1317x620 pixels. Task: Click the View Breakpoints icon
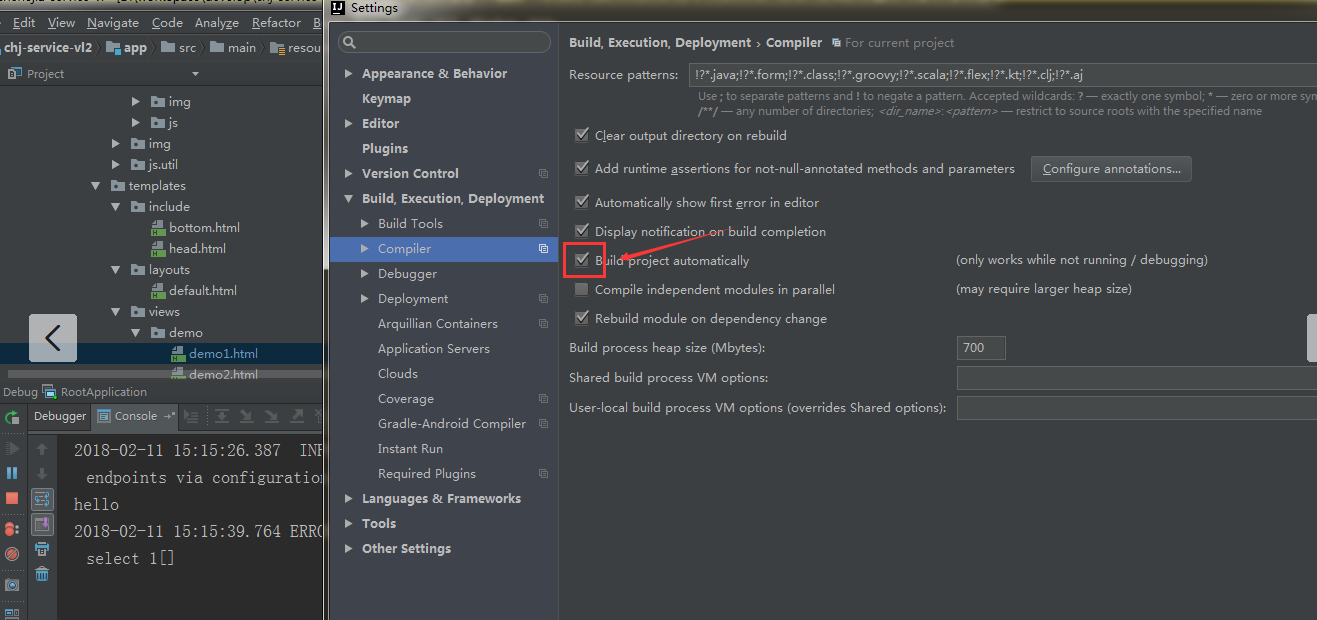(x=12, y=529)
